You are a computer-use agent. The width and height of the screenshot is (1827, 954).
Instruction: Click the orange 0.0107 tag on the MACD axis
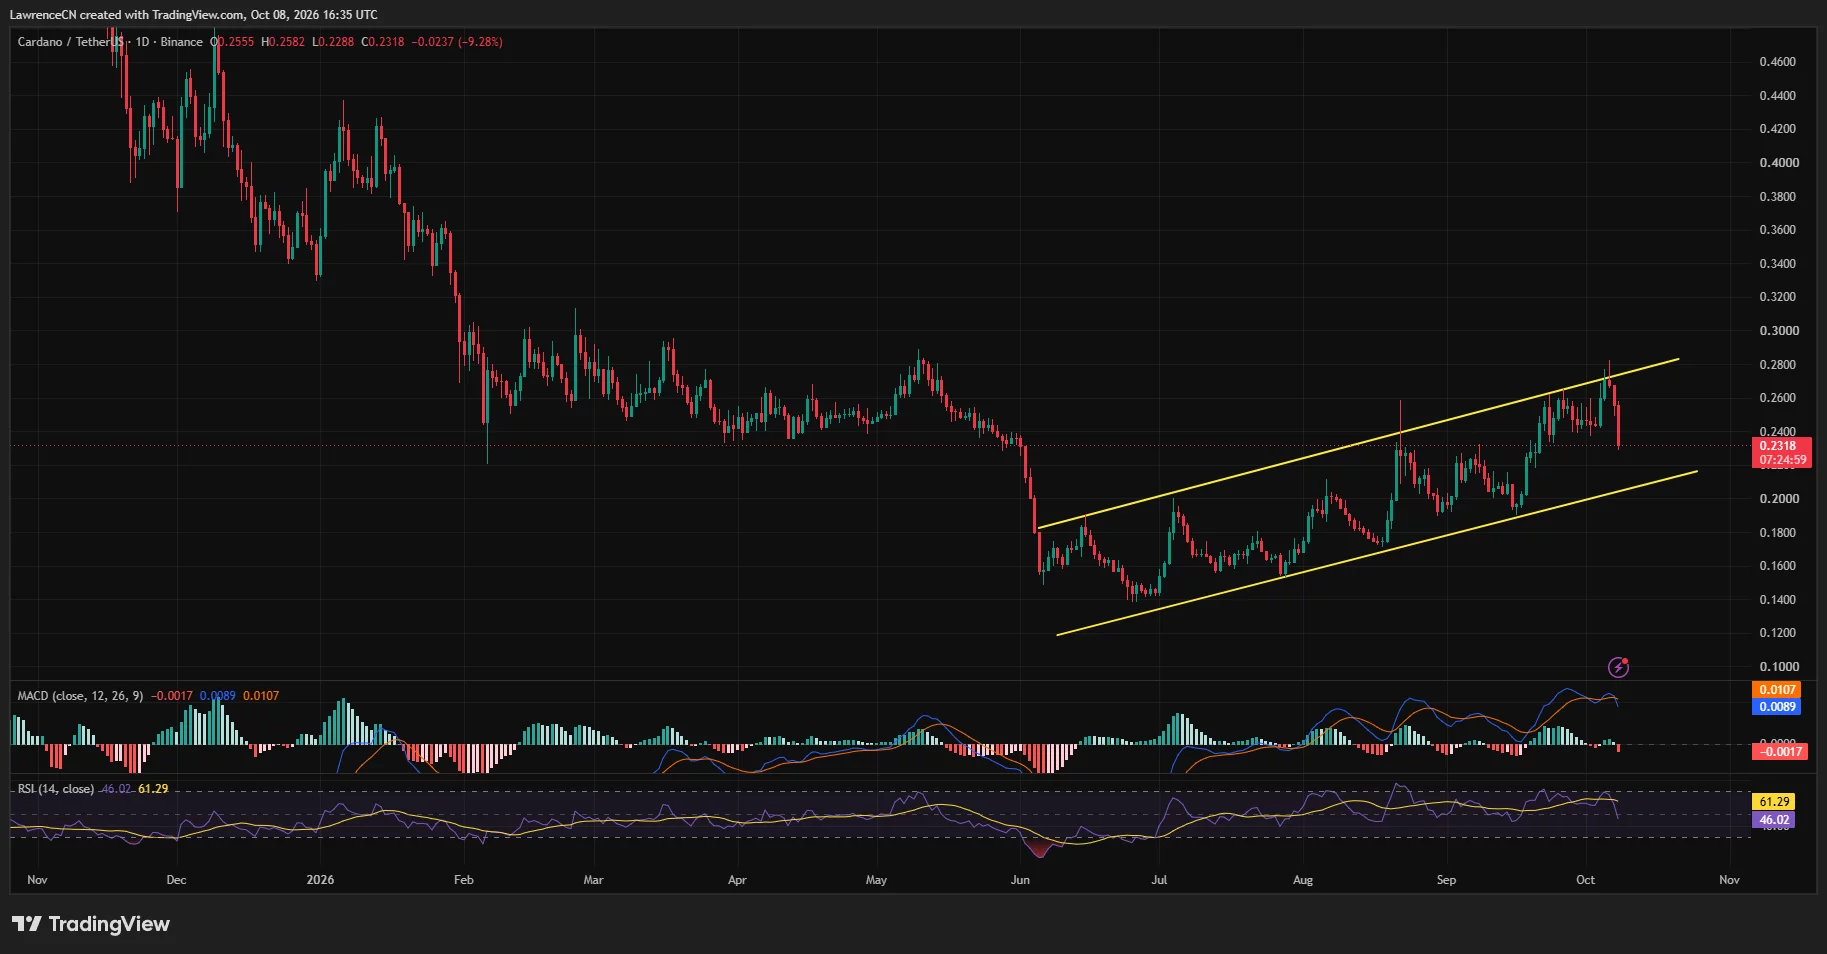tap(1777, 690)
